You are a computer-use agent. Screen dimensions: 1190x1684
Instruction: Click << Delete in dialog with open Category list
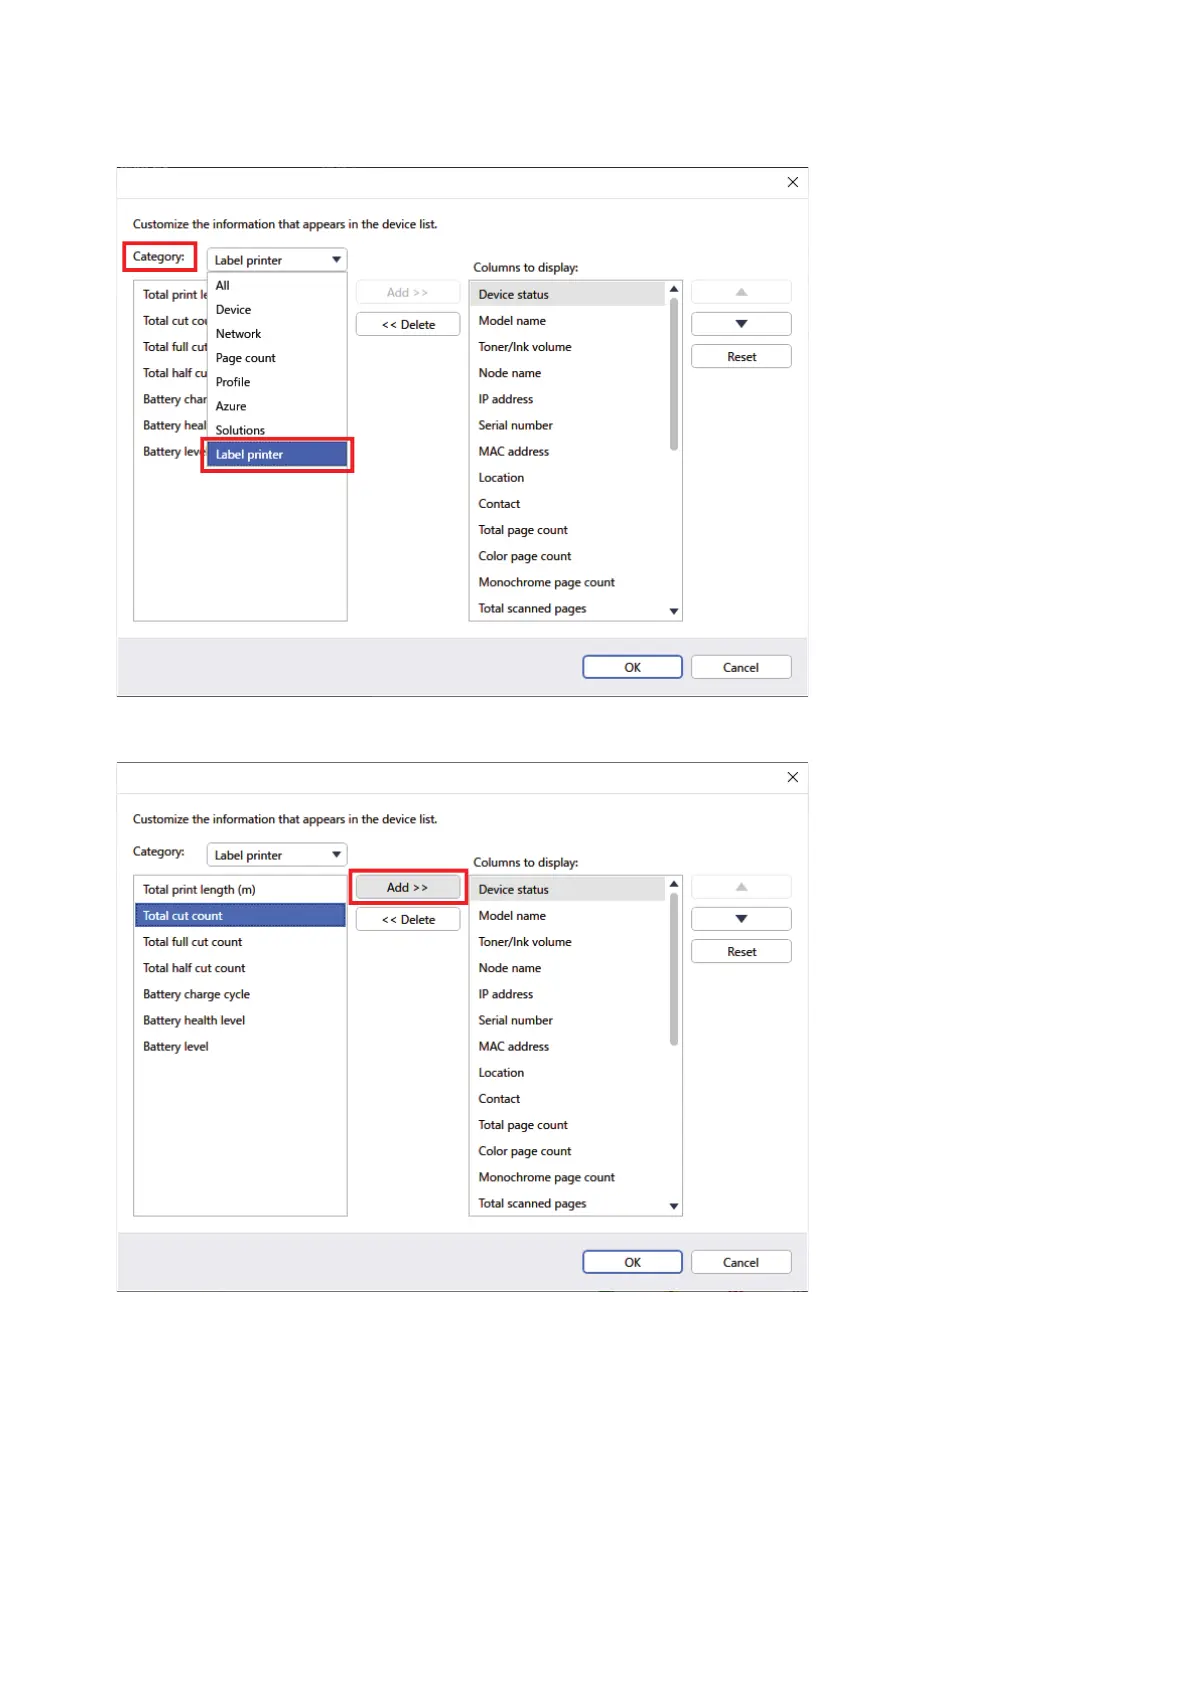point(408,324)
